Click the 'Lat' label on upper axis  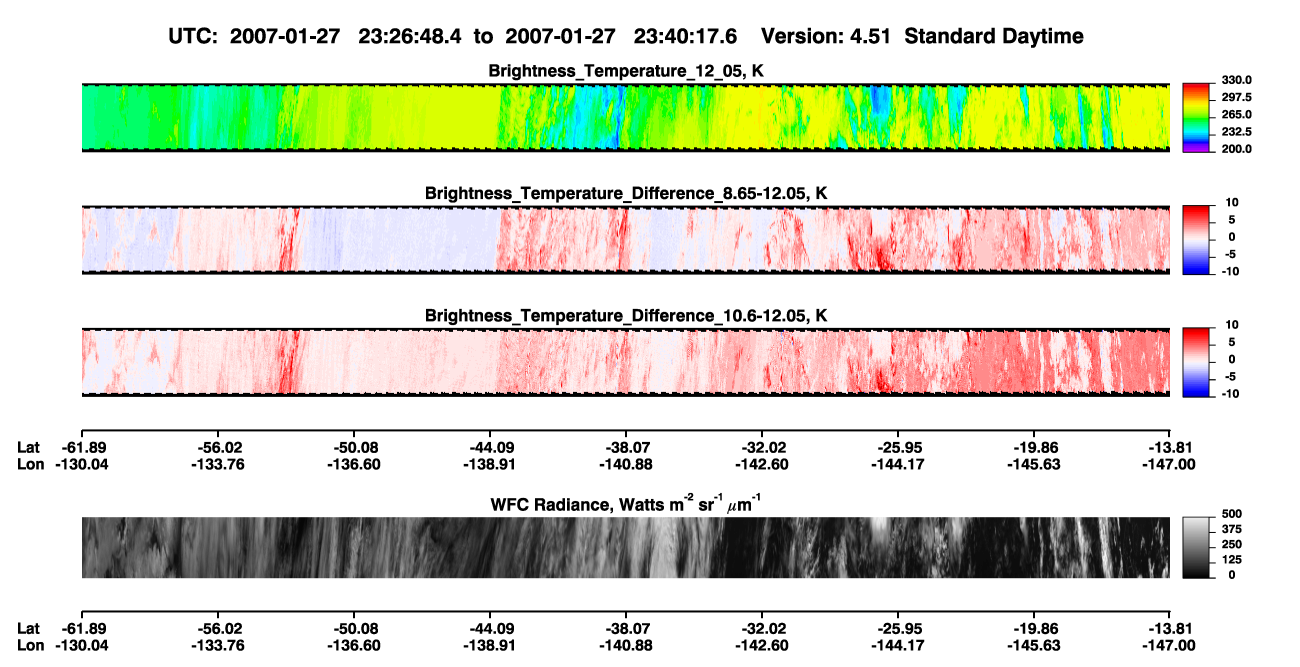[29, 447]
